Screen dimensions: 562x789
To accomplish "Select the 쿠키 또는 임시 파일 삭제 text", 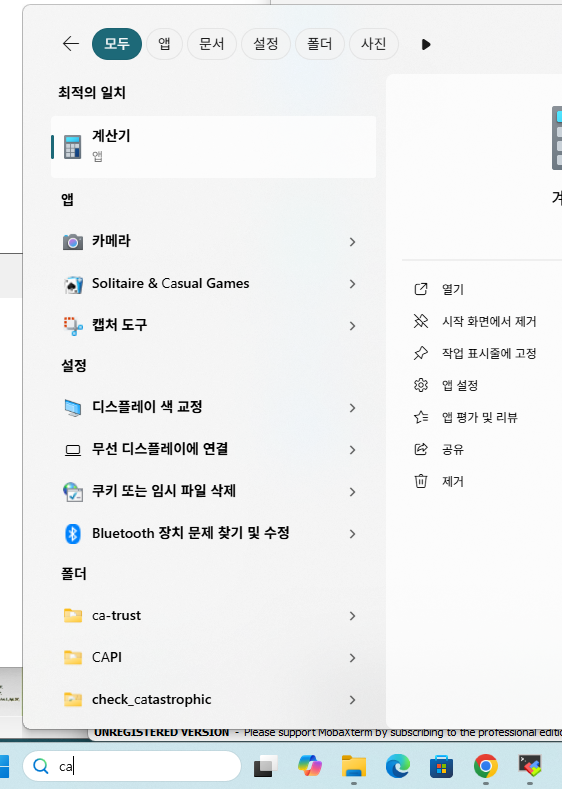I will (164, 491).
